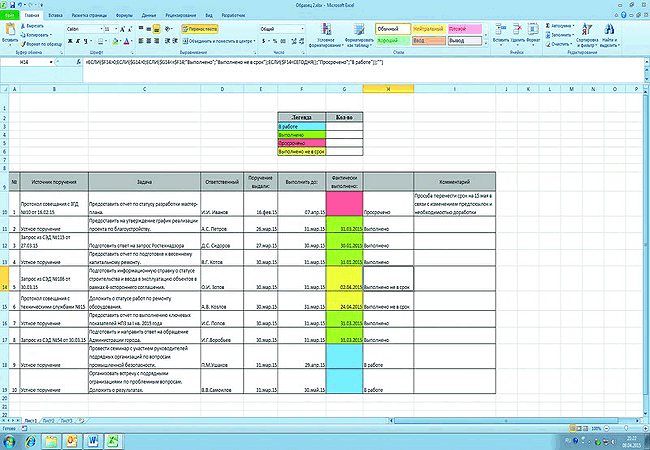This screenshot has height=450, width=650.
Task: Click the zoom slider in status bar
Action: pyautogui.click(x=626, y=428)
